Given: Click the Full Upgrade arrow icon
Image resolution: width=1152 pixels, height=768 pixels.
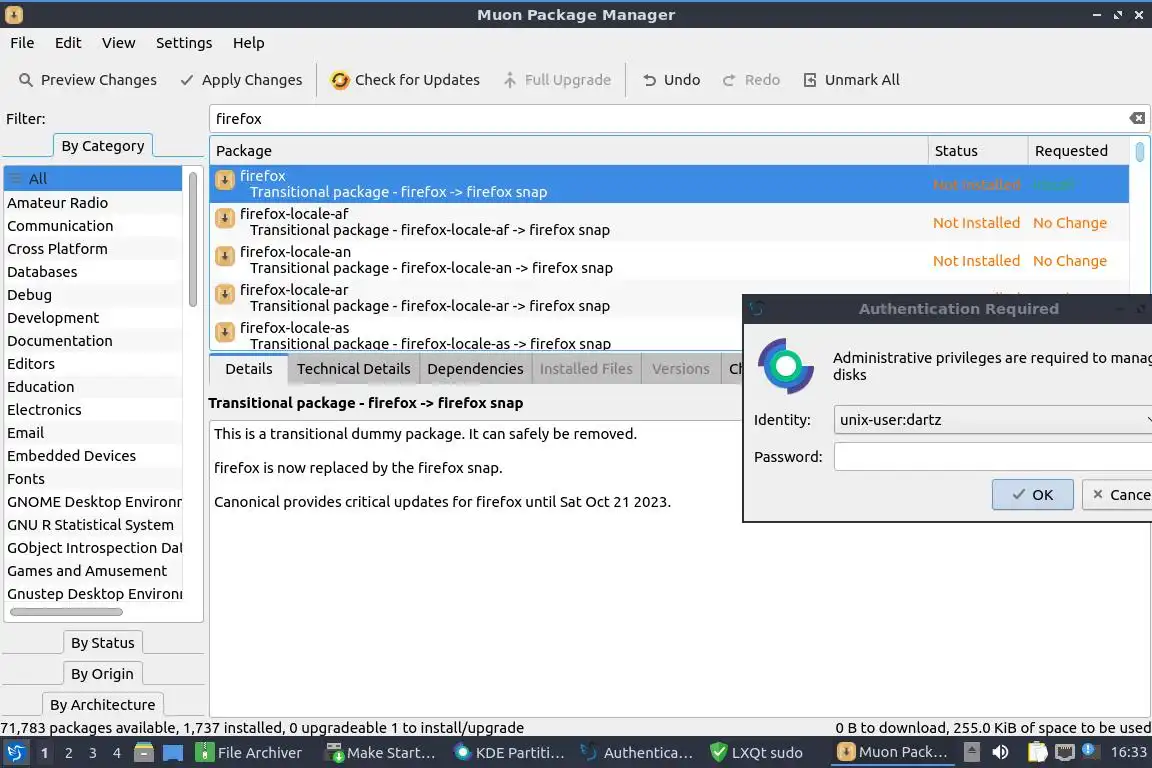Looking at the screenshot, I should coord(510,80).
